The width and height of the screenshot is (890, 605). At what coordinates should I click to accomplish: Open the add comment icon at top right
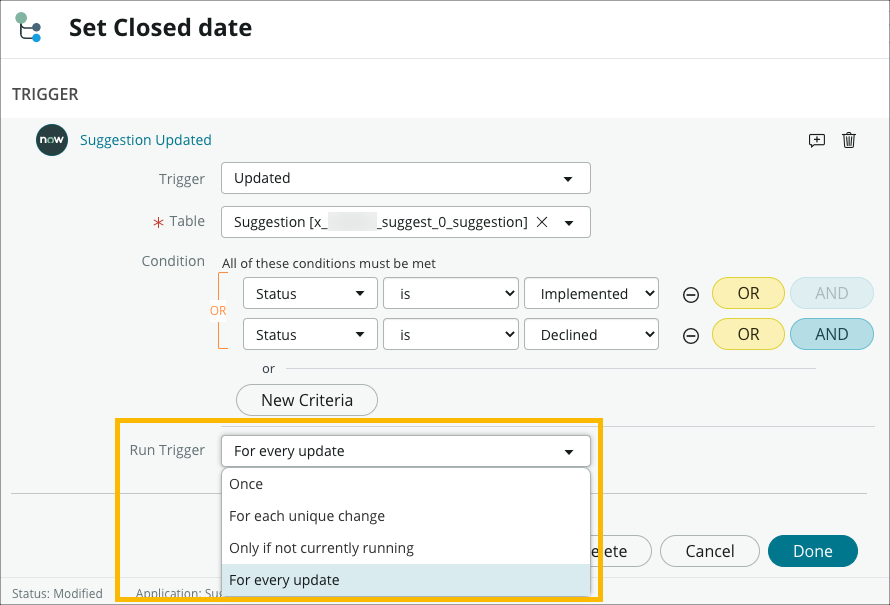tap(817, 141)
